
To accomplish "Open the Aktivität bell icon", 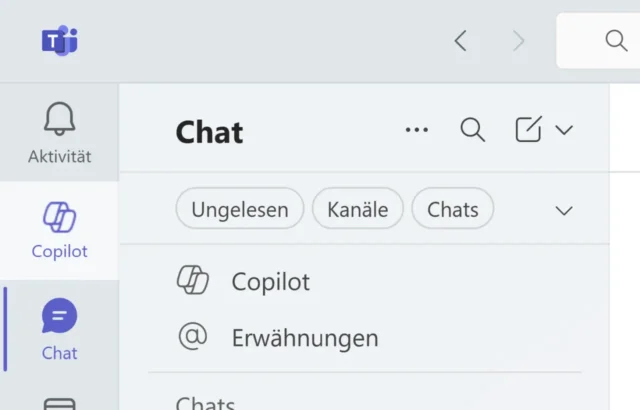I will pos(59,120).
